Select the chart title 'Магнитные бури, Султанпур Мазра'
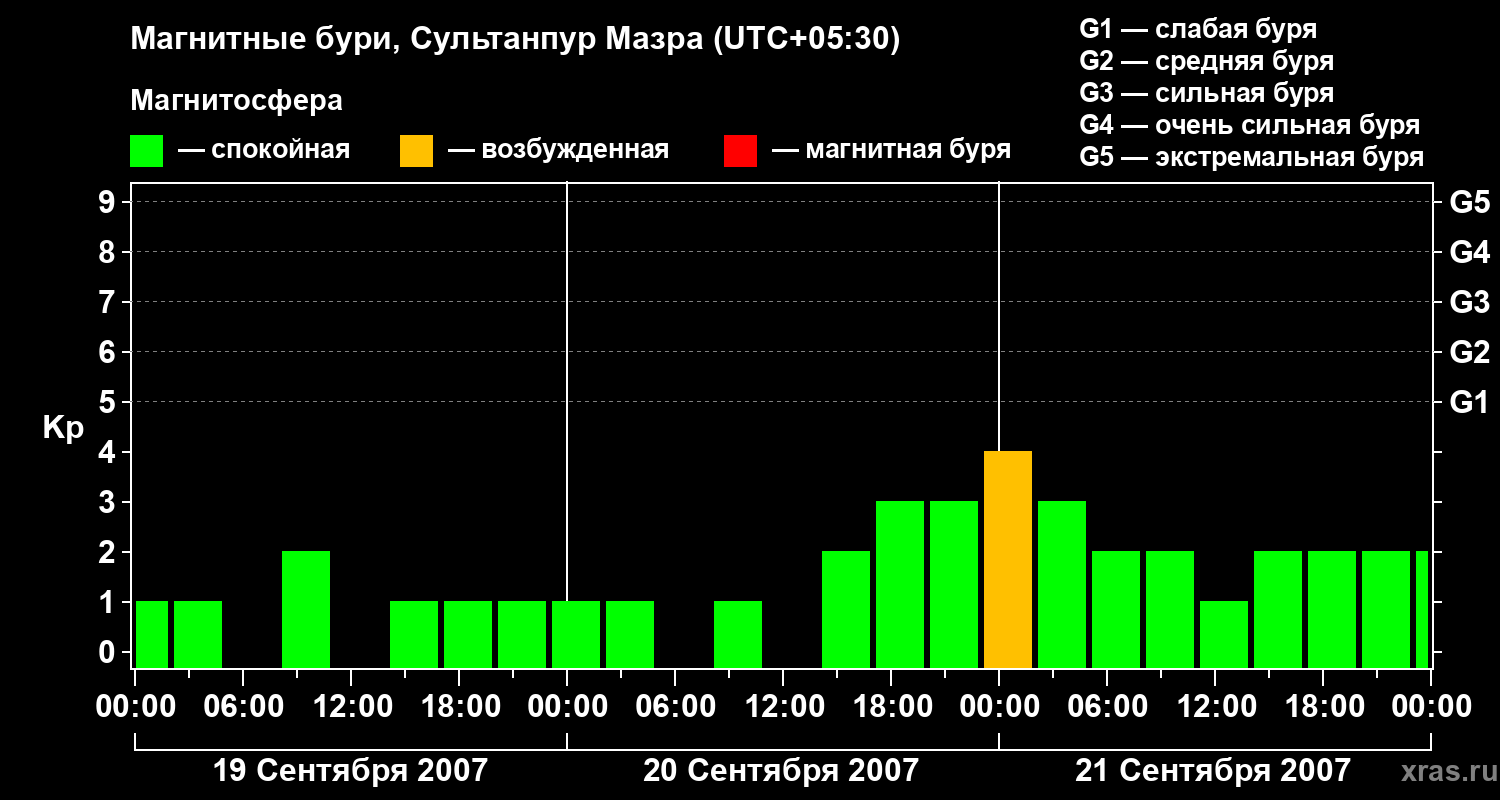This screenshot has height=800, width=1500. 416,40
